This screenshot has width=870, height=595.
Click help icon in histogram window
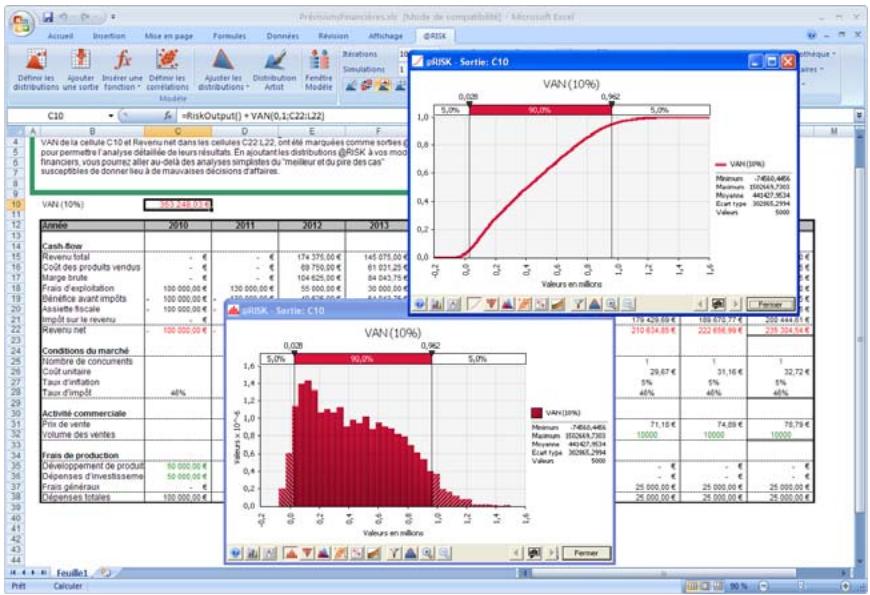coord(236,552)
